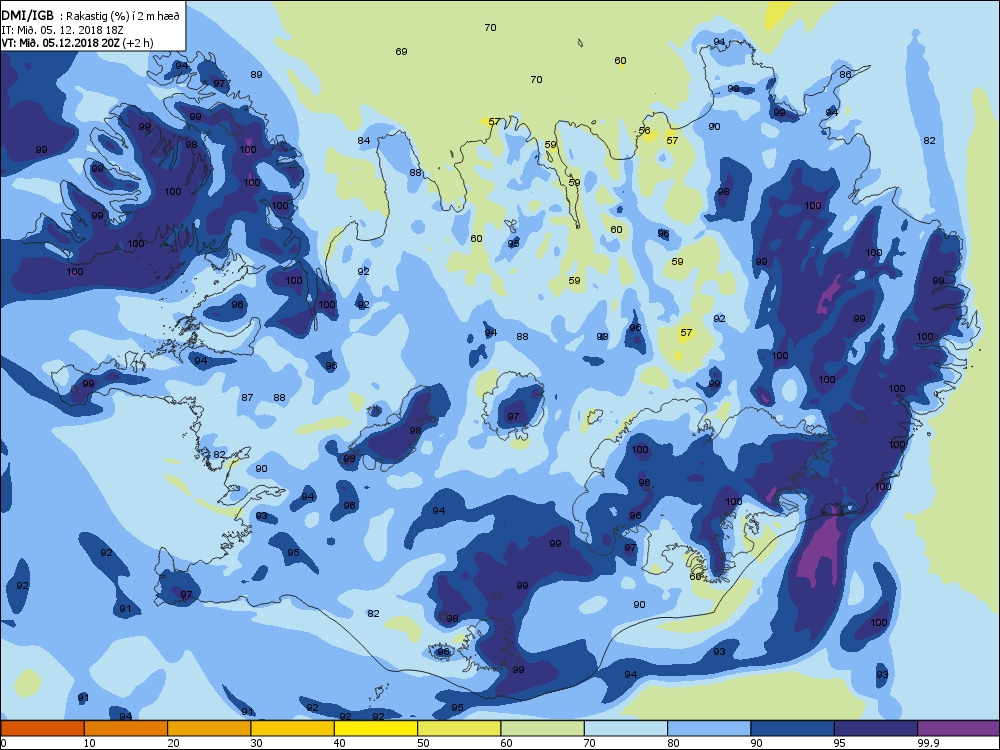Click the 87 humidity value on the map
Screen dimensions: 1000x750
[x=247, y=398]
